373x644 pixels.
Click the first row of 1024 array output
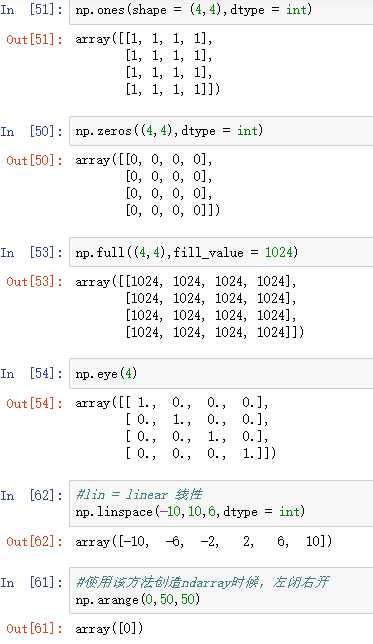(x=186, y=282)
